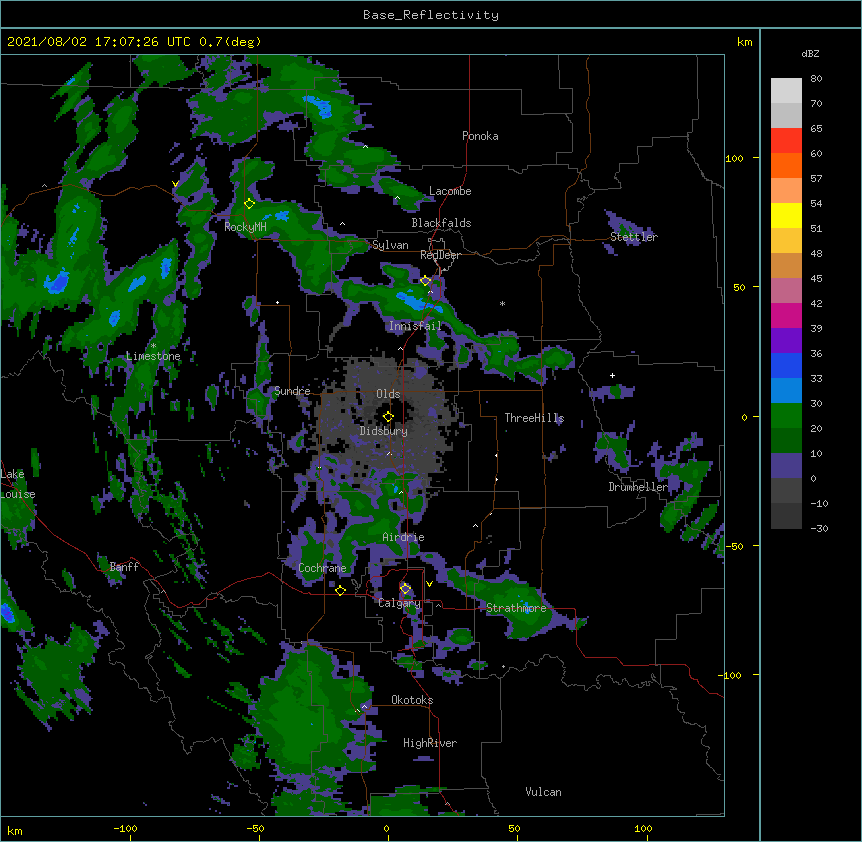Select the bright green 20–30 dBZ legend band
862x842 pixels.
(786, 416)
